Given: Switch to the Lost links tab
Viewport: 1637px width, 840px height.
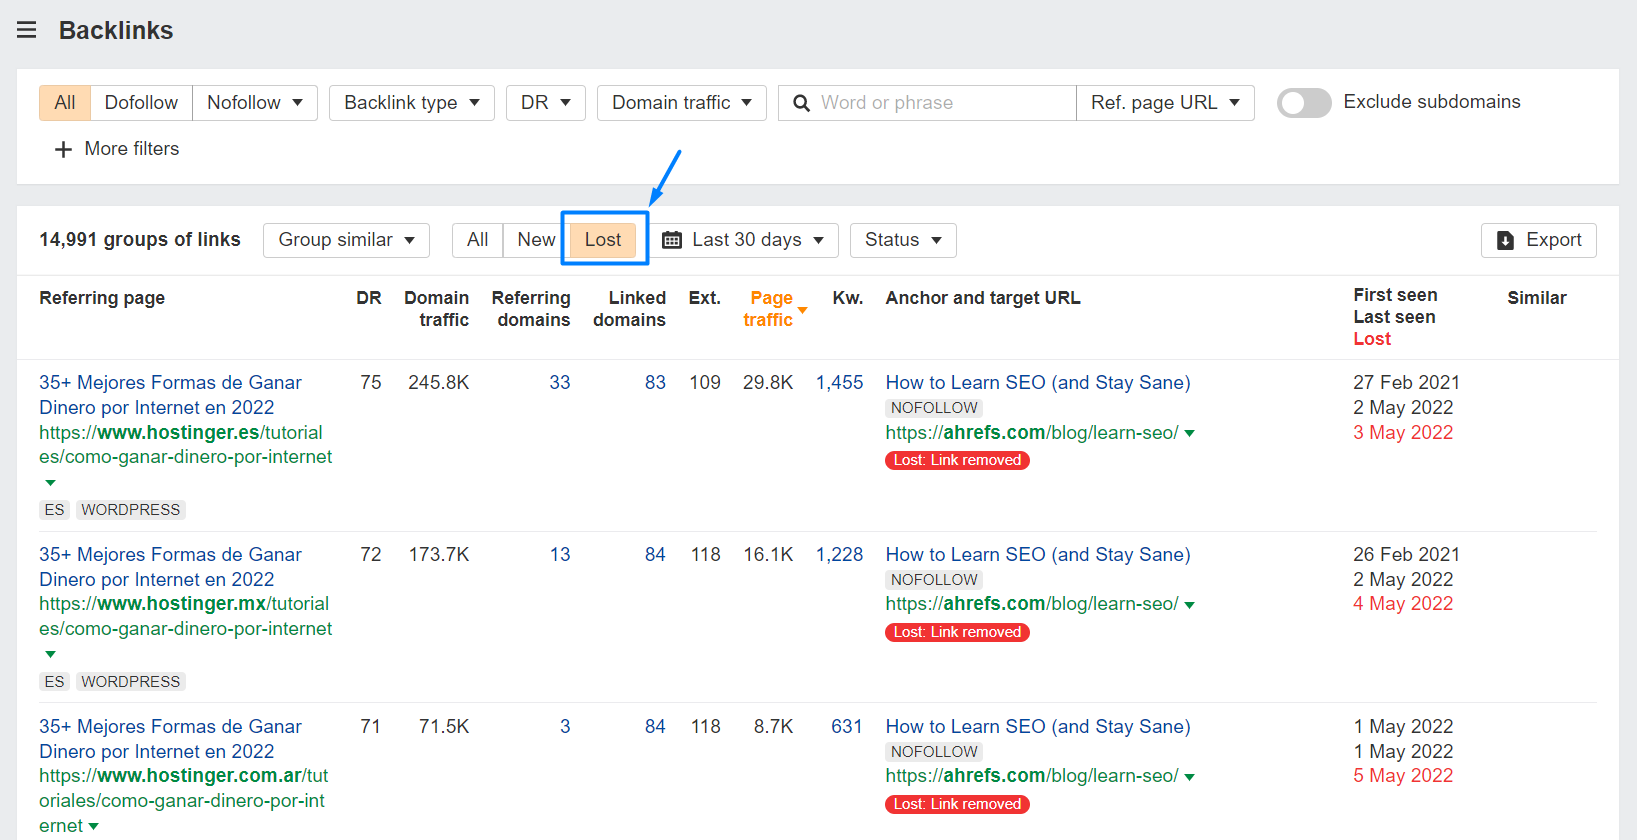Looking at the screenshot, I should click(x=603, y=240).
